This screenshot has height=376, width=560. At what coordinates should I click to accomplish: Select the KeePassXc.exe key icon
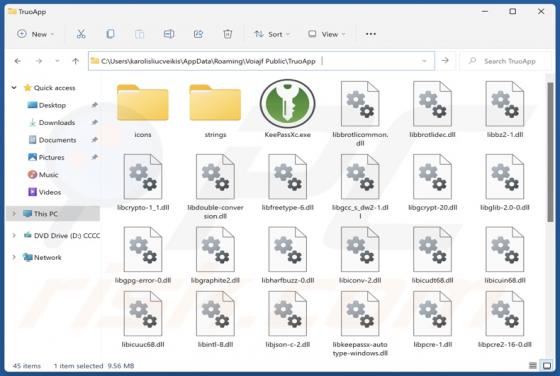(x=288, y=104)
